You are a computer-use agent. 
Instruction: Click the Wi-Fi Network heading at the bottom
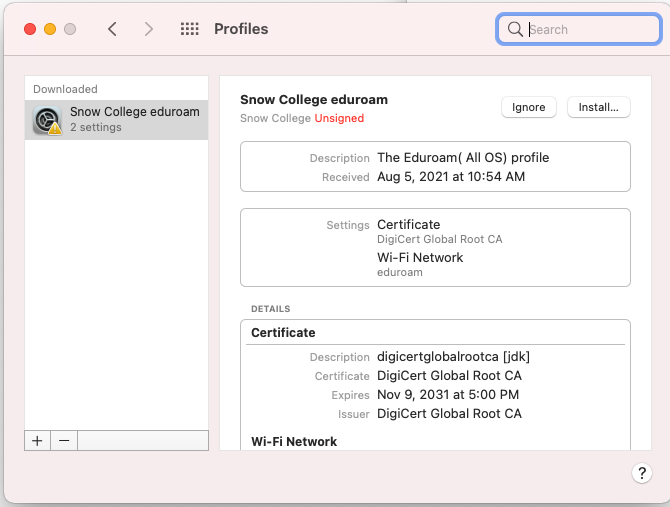click(294, 441)
